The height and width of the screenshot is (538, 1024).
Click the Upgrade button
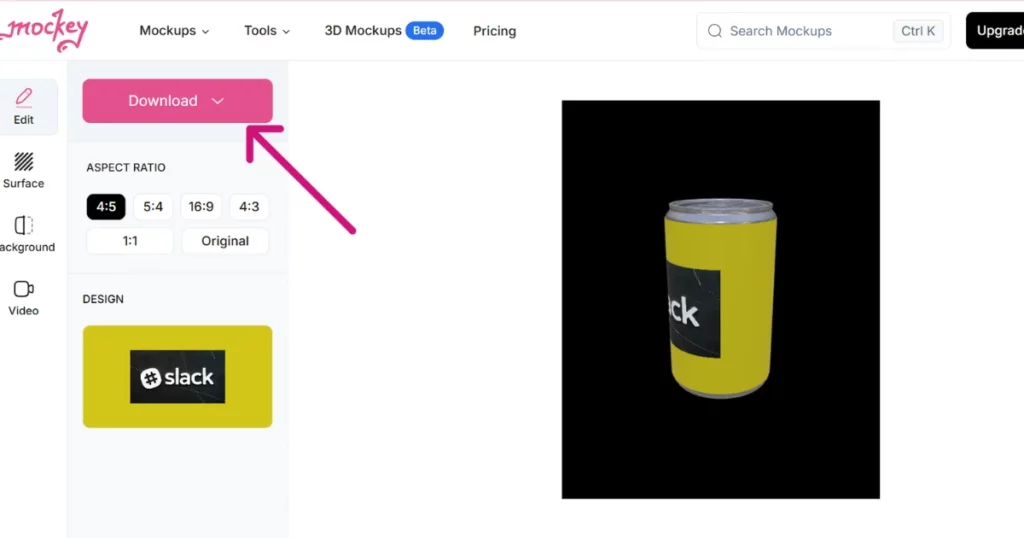(995, 31)
